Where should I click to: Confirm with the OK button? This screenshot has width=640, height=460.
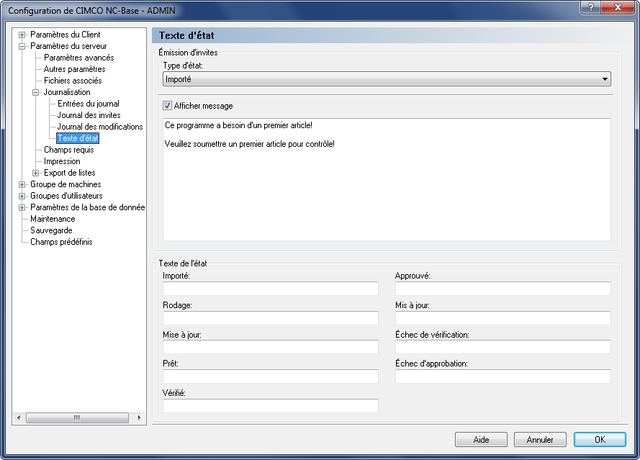click(600, 440)
